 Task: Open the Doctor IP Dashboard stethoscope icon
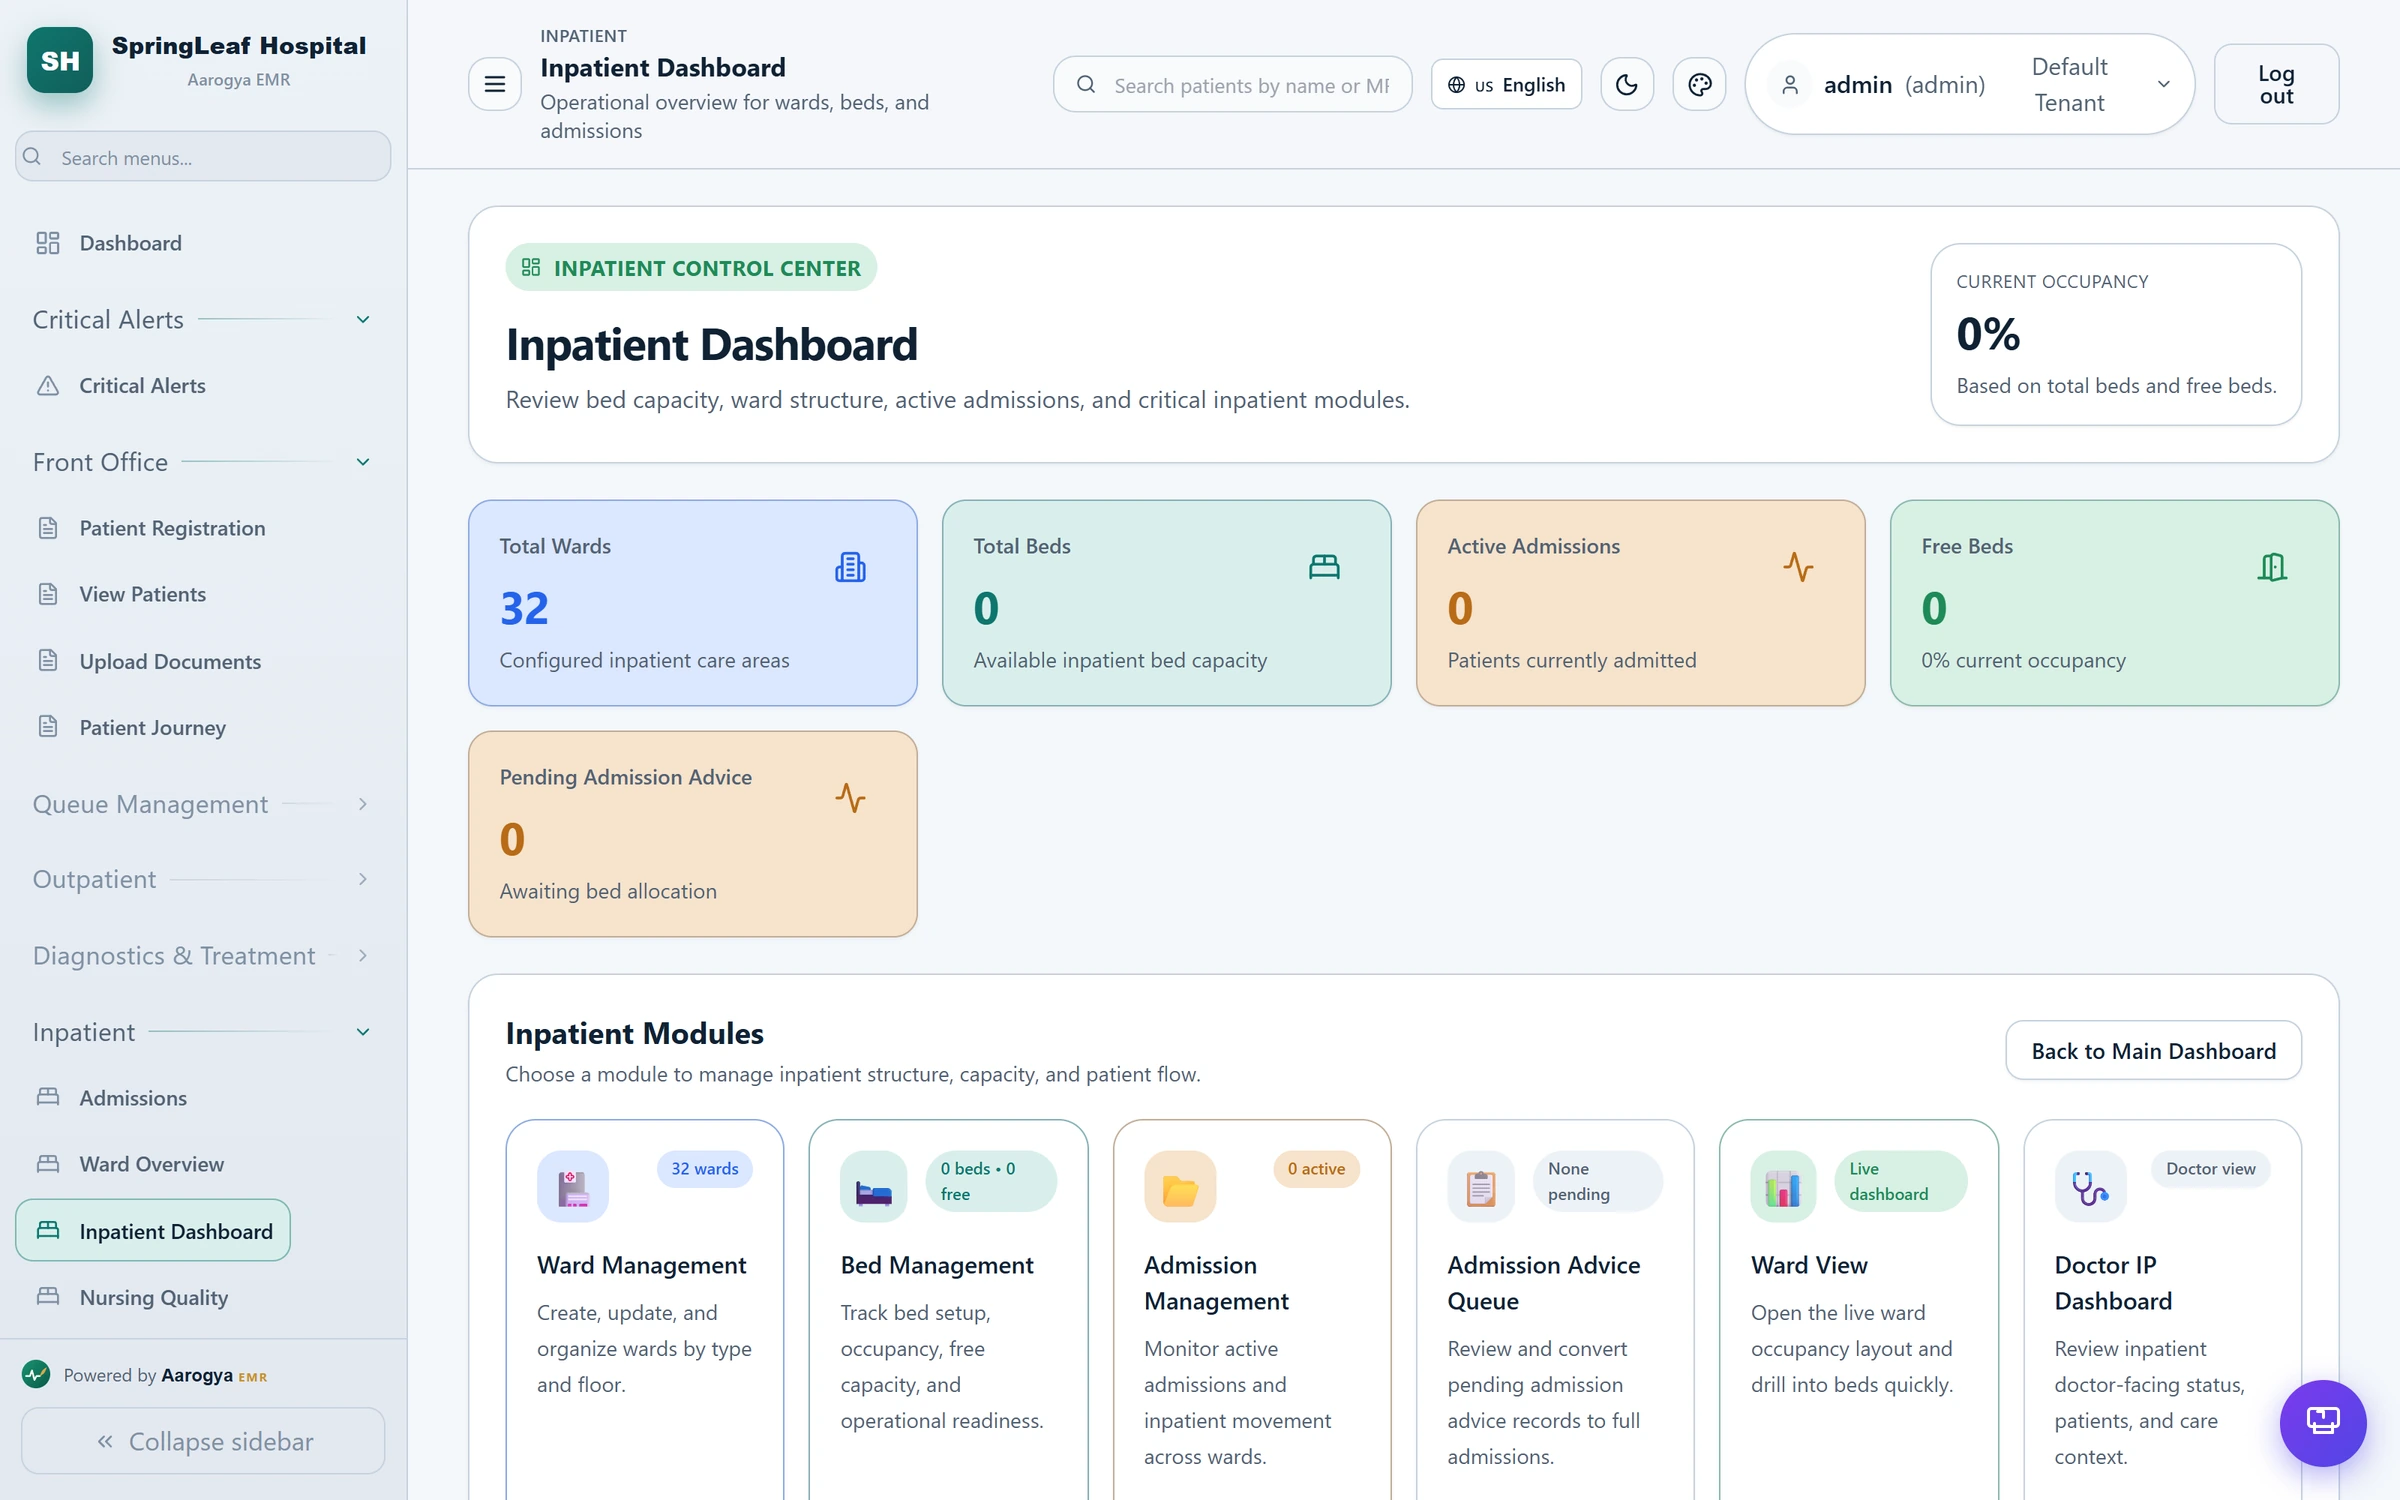coord(2090,1187)
